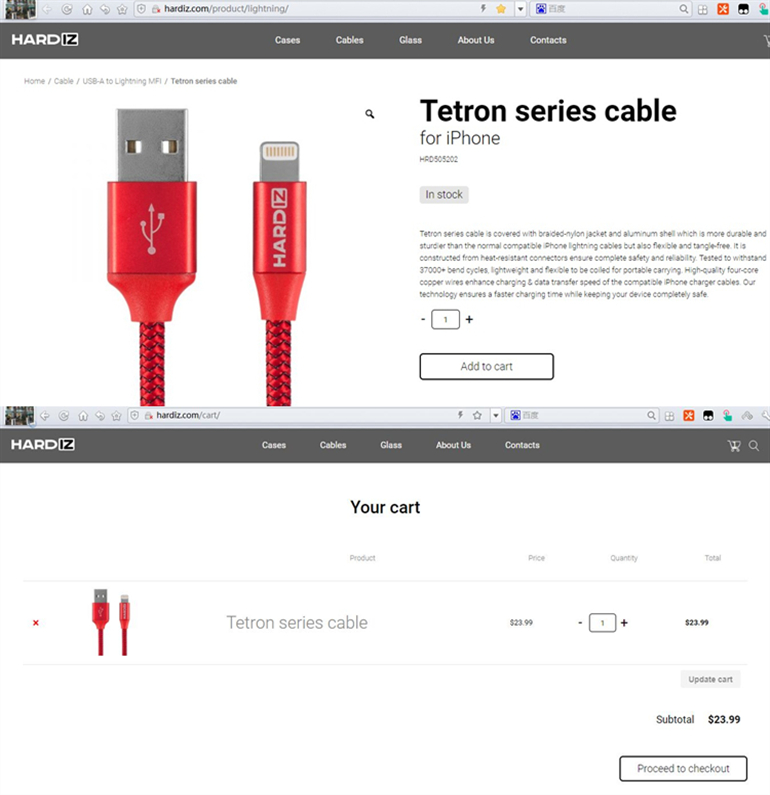Click the HARDIZ logo on the product page
This screenshot has height=795, width=770.
tap(45, 40)
